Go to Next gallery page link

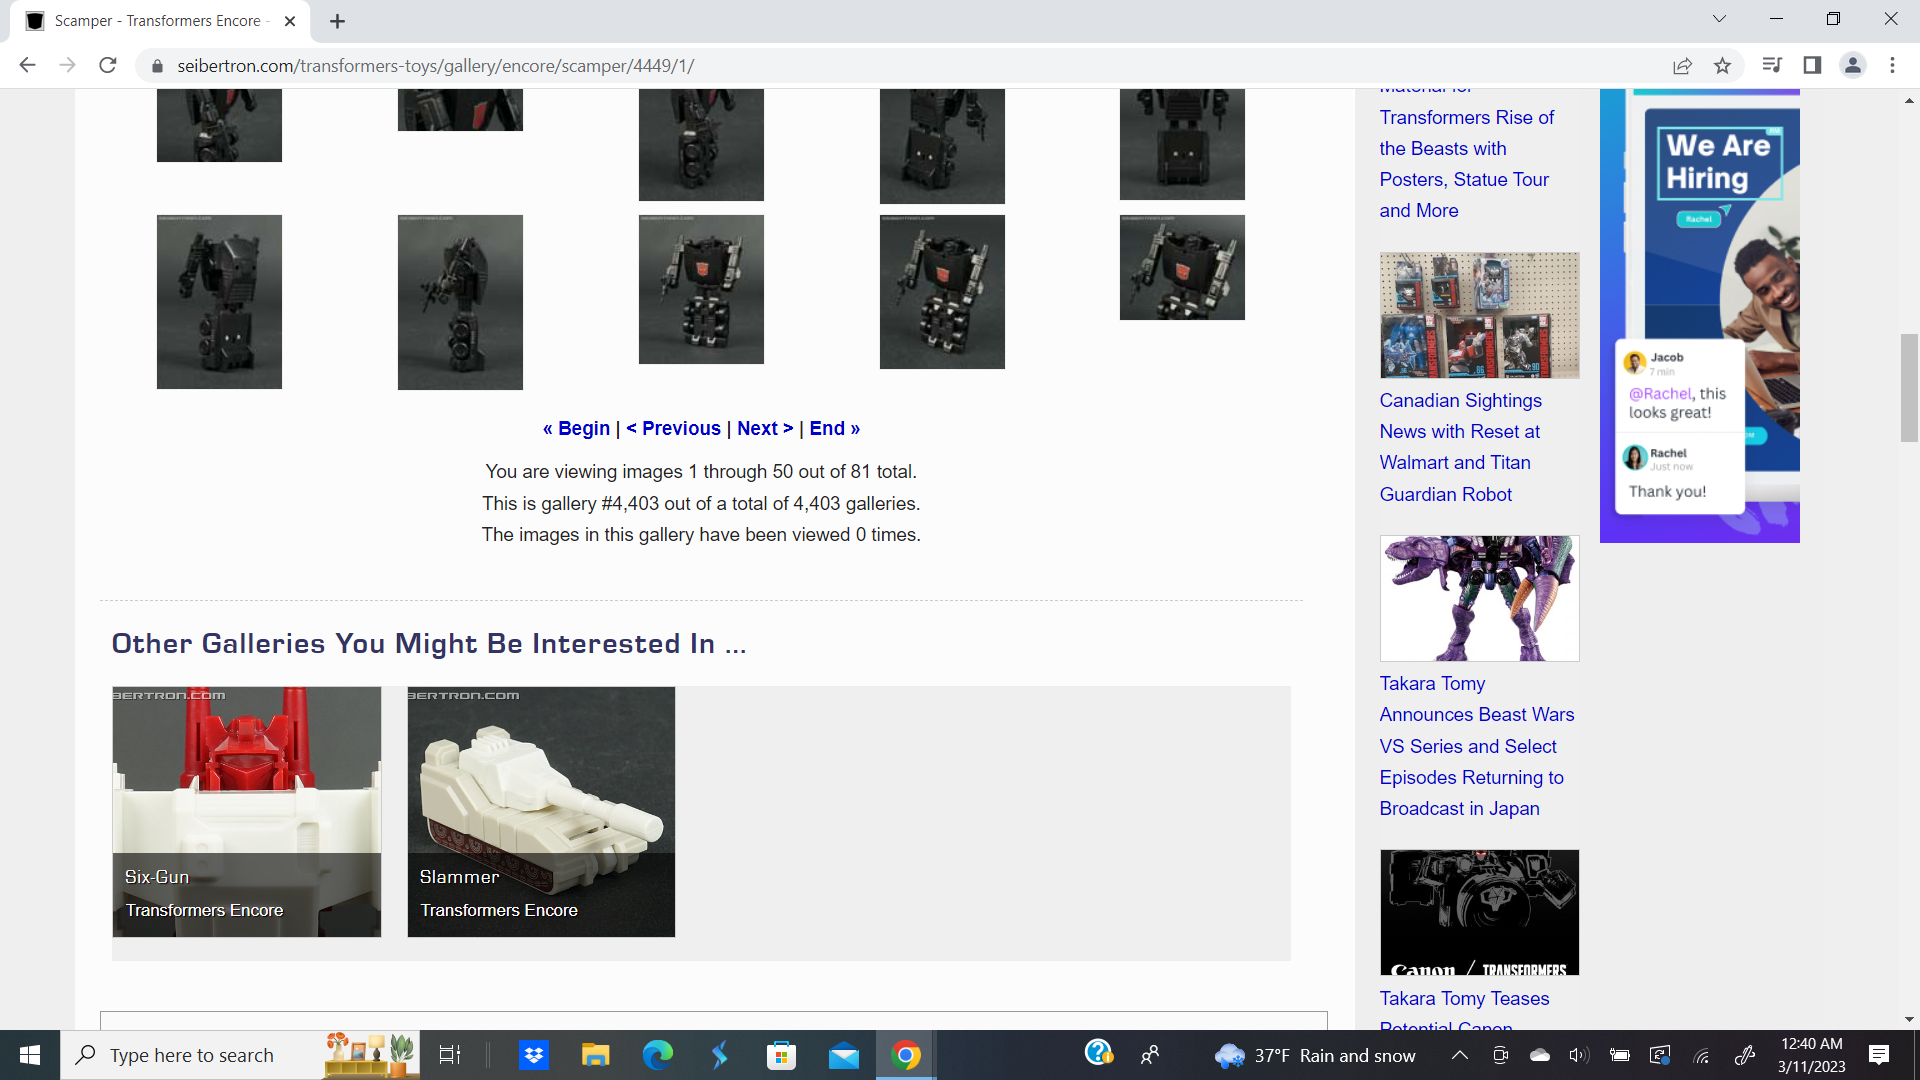[765, 428]
